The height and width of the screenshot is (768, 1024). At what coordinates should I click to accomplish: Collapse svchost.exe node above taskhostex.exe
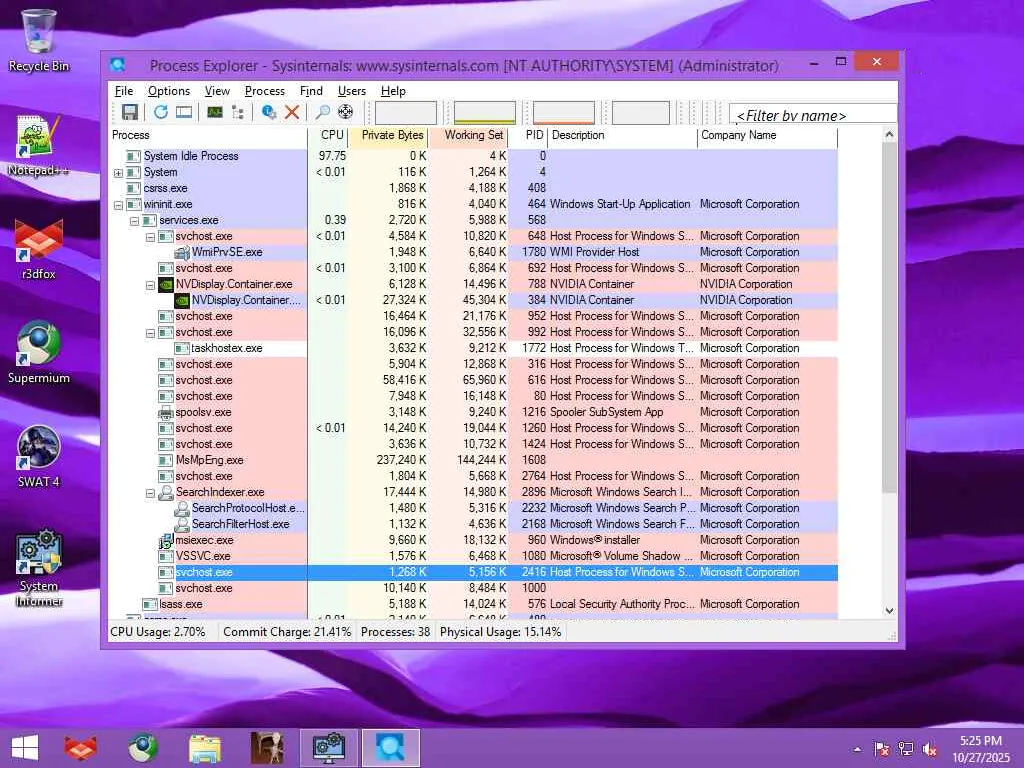(150, 333)
